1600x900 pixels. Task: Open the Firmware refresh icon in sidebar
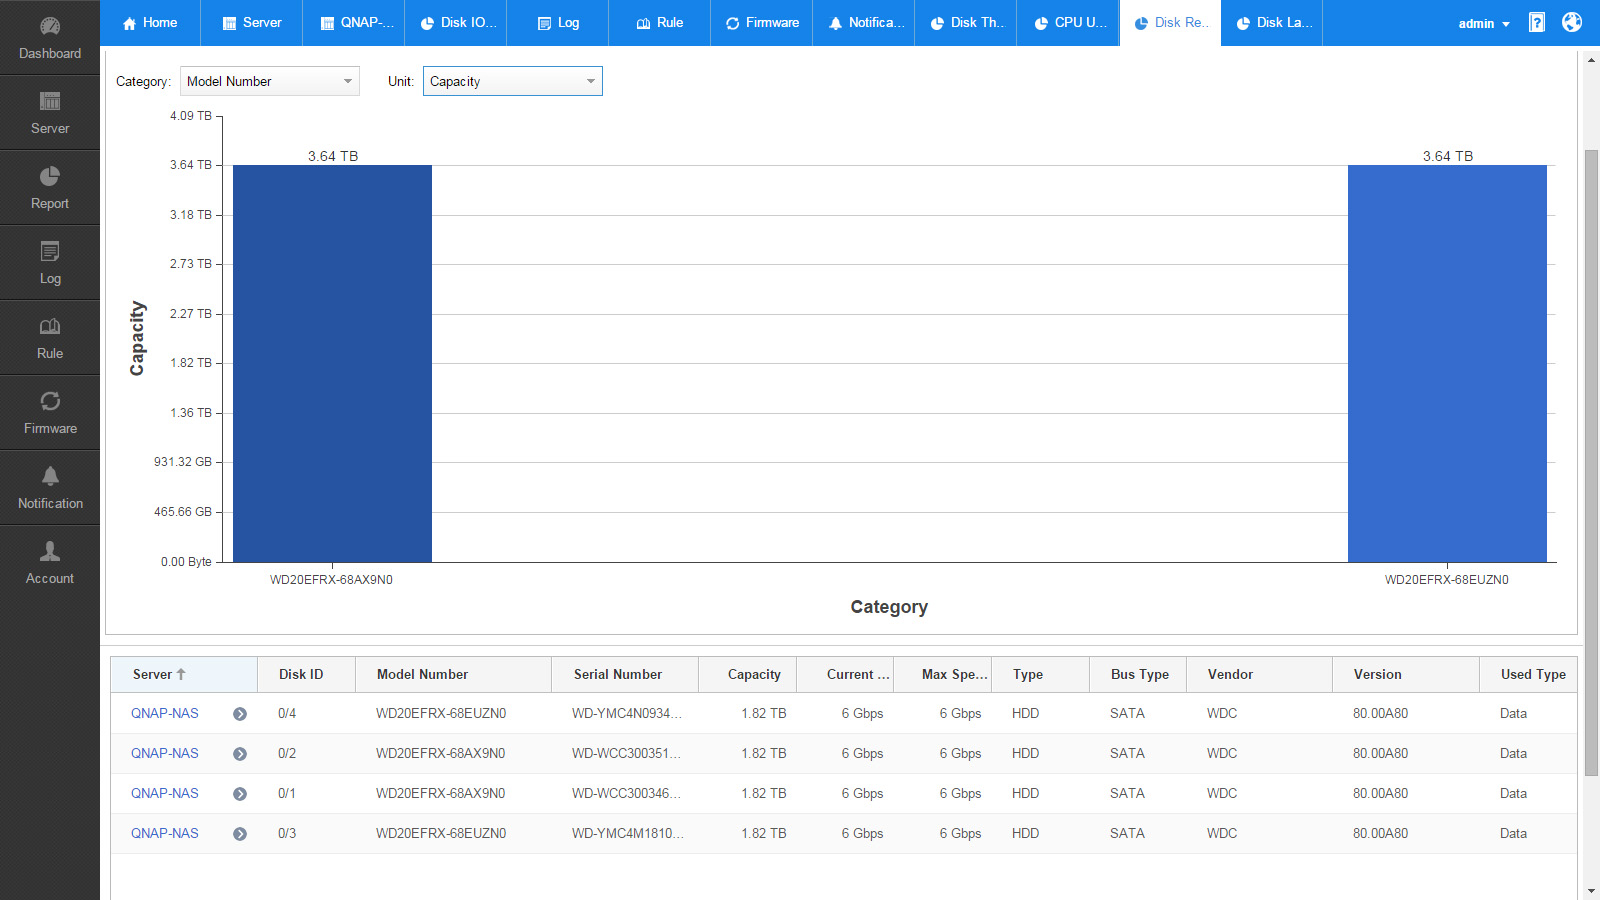[x=50, y=401]
